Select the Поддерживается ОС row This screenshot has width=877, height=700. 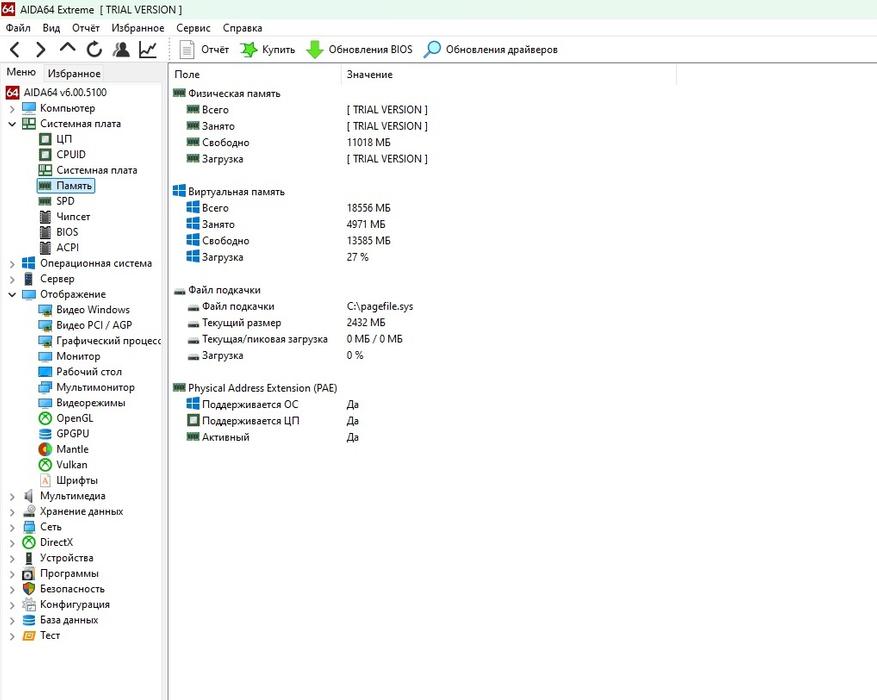tap(272, 404)
